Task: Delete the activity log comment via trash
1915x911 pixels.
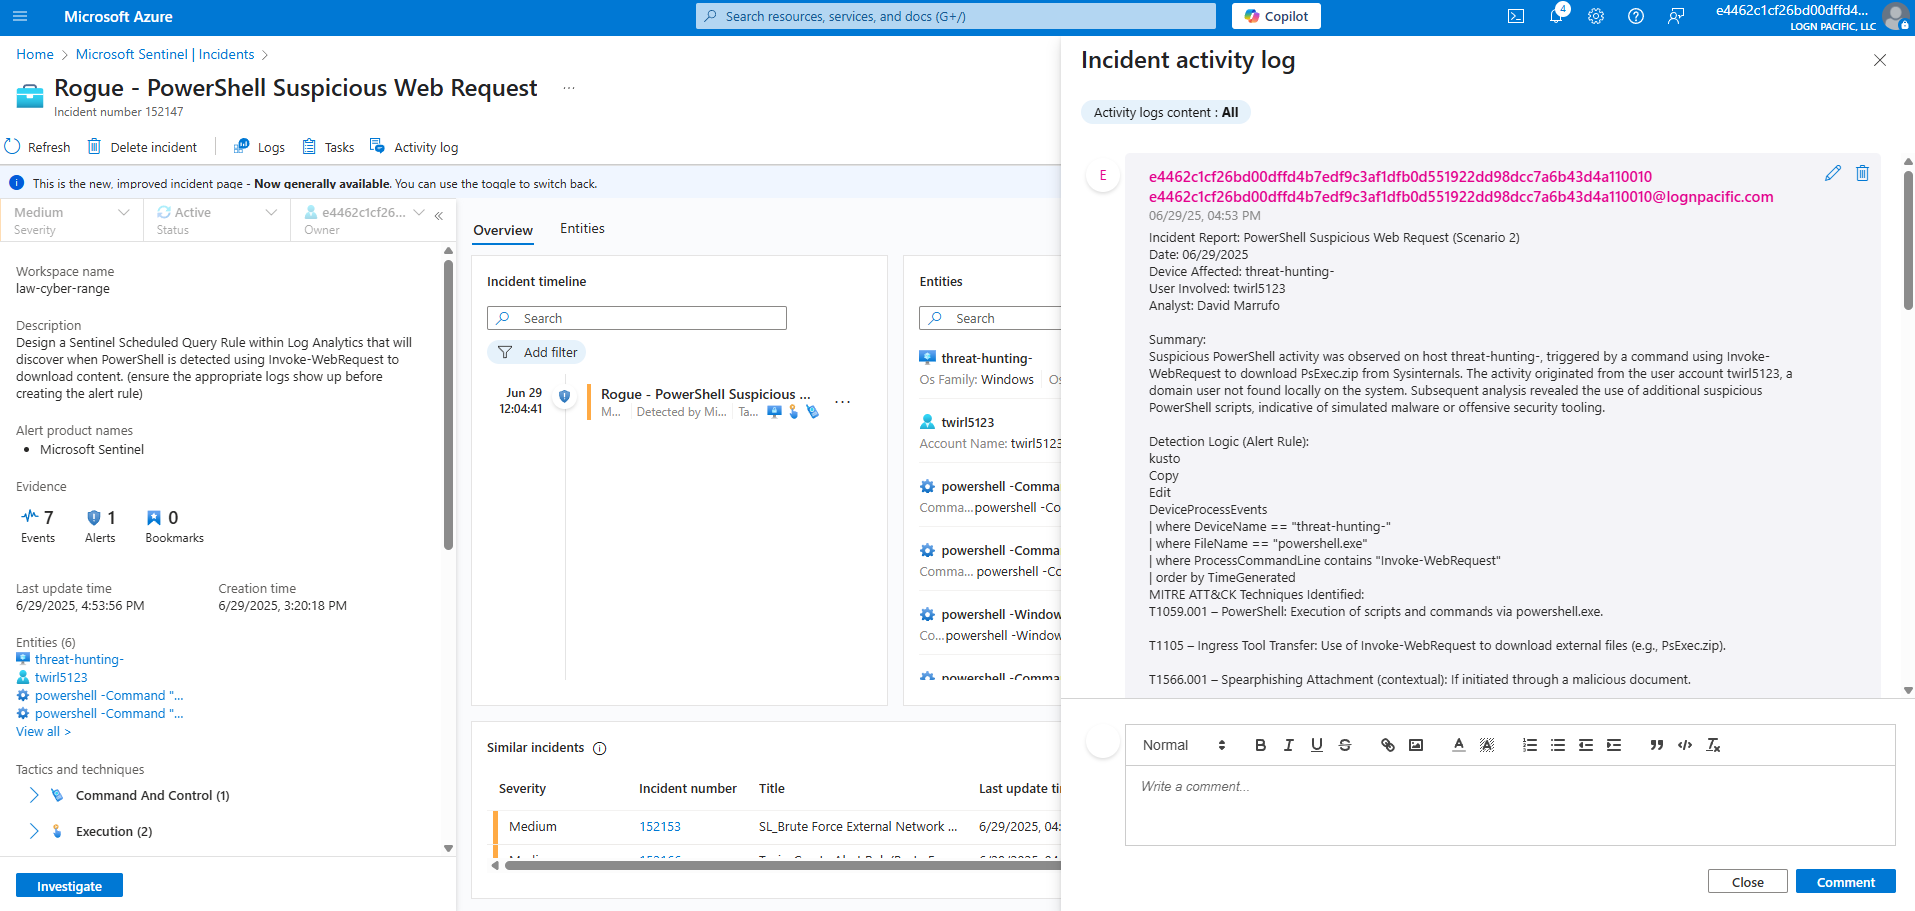Action: pyautogui.click(x=1862, y=173)
